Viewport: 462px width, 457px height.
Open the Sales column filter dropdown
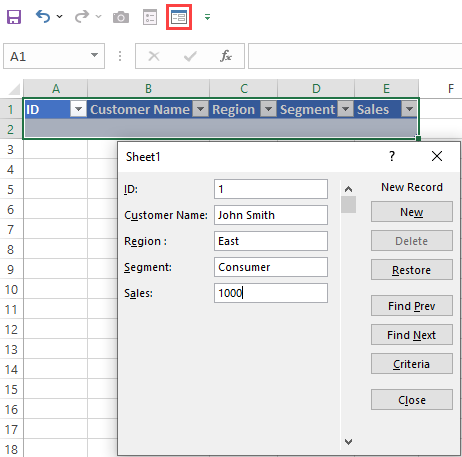[x=409, y=109]
